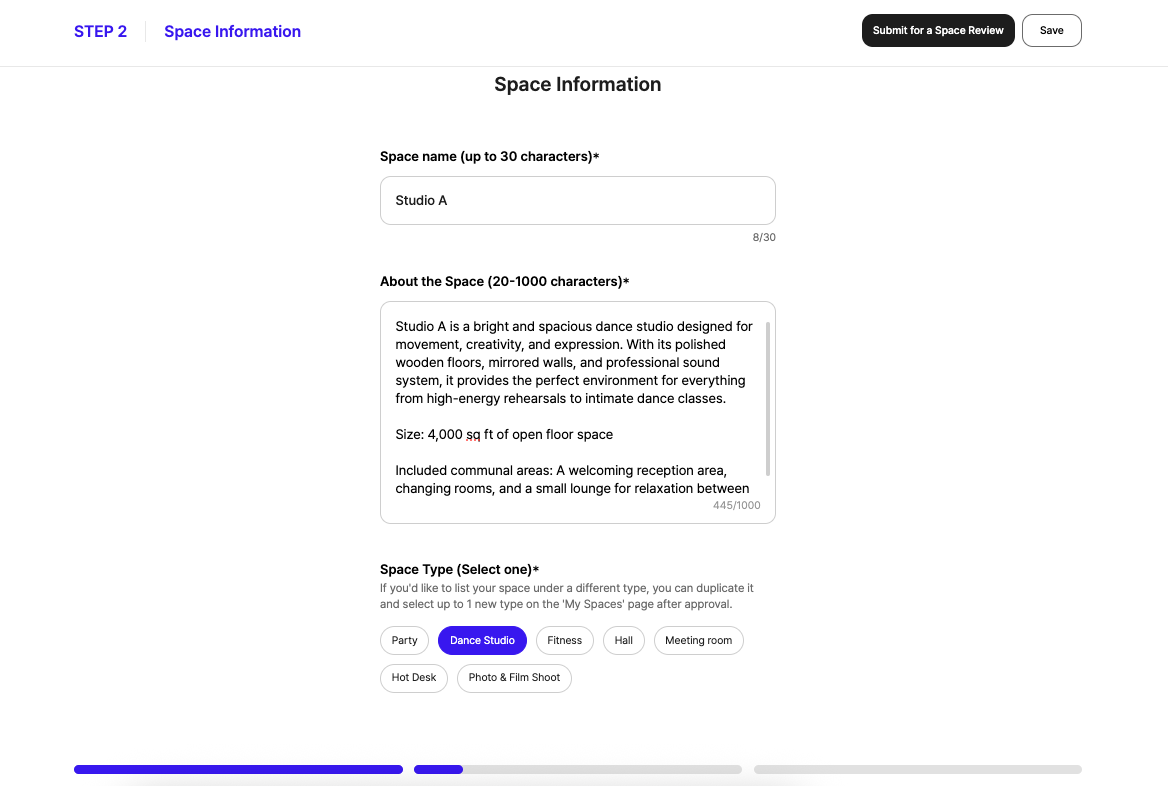Click the description textarea scrollbar

coord(767,399)
